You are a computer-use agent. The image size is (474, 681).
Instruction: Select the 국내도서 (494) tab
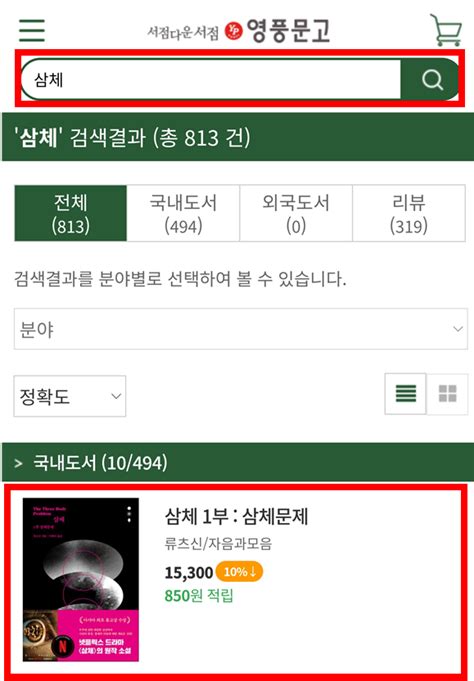coord(183,213)
